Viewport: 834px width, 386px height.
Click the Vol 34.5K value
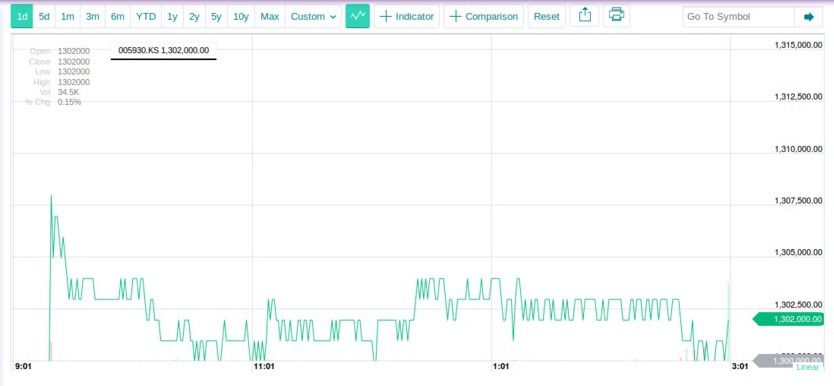[x=69, y=92]
